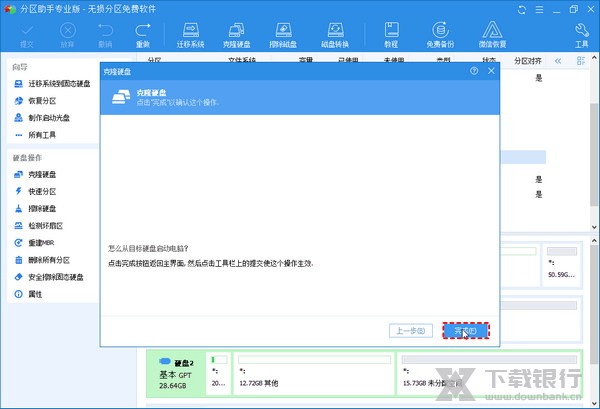Toggle the list view layout icon
The height and width of the screenshot is (409, 600).
coord(581,61)
